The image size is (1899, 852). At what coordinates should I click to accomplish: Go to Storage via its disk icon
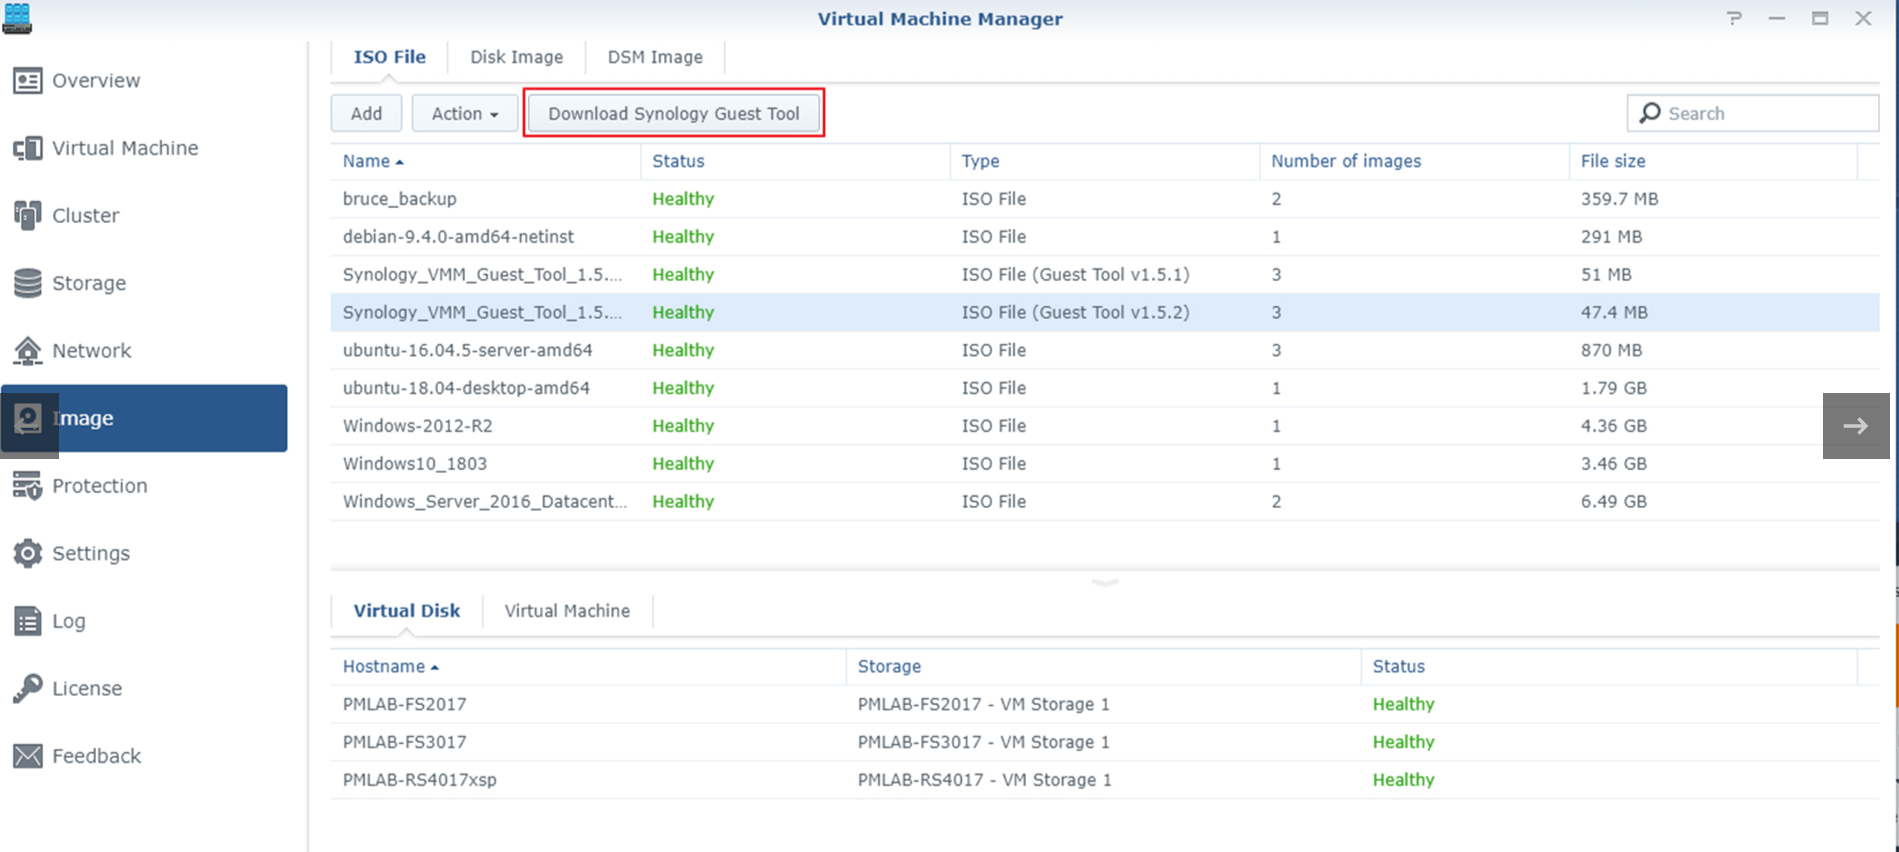27,283
